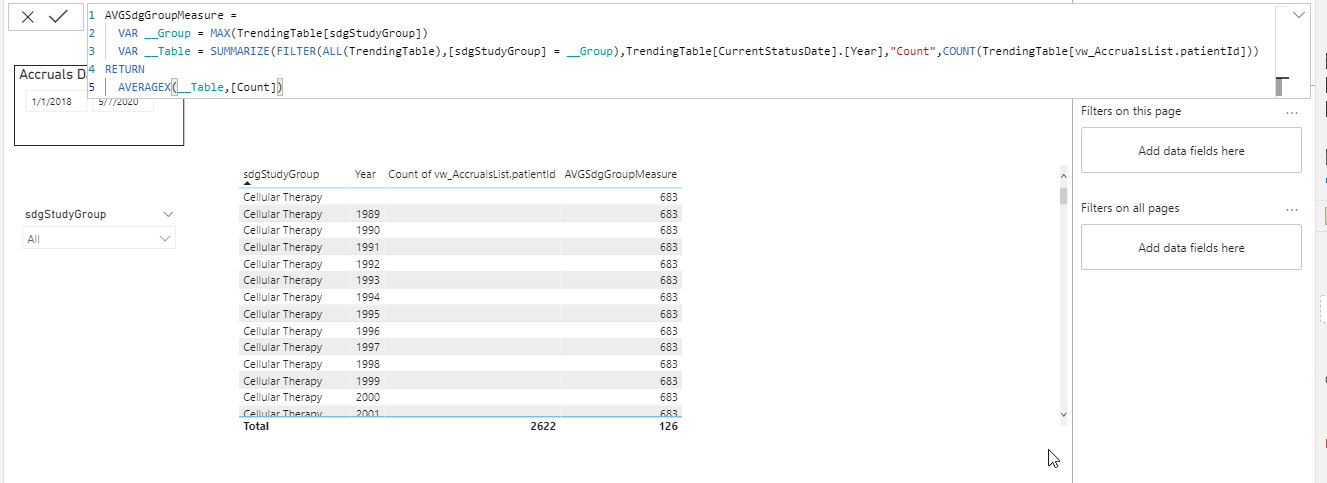Commit formula with checkmark icon

59,17
